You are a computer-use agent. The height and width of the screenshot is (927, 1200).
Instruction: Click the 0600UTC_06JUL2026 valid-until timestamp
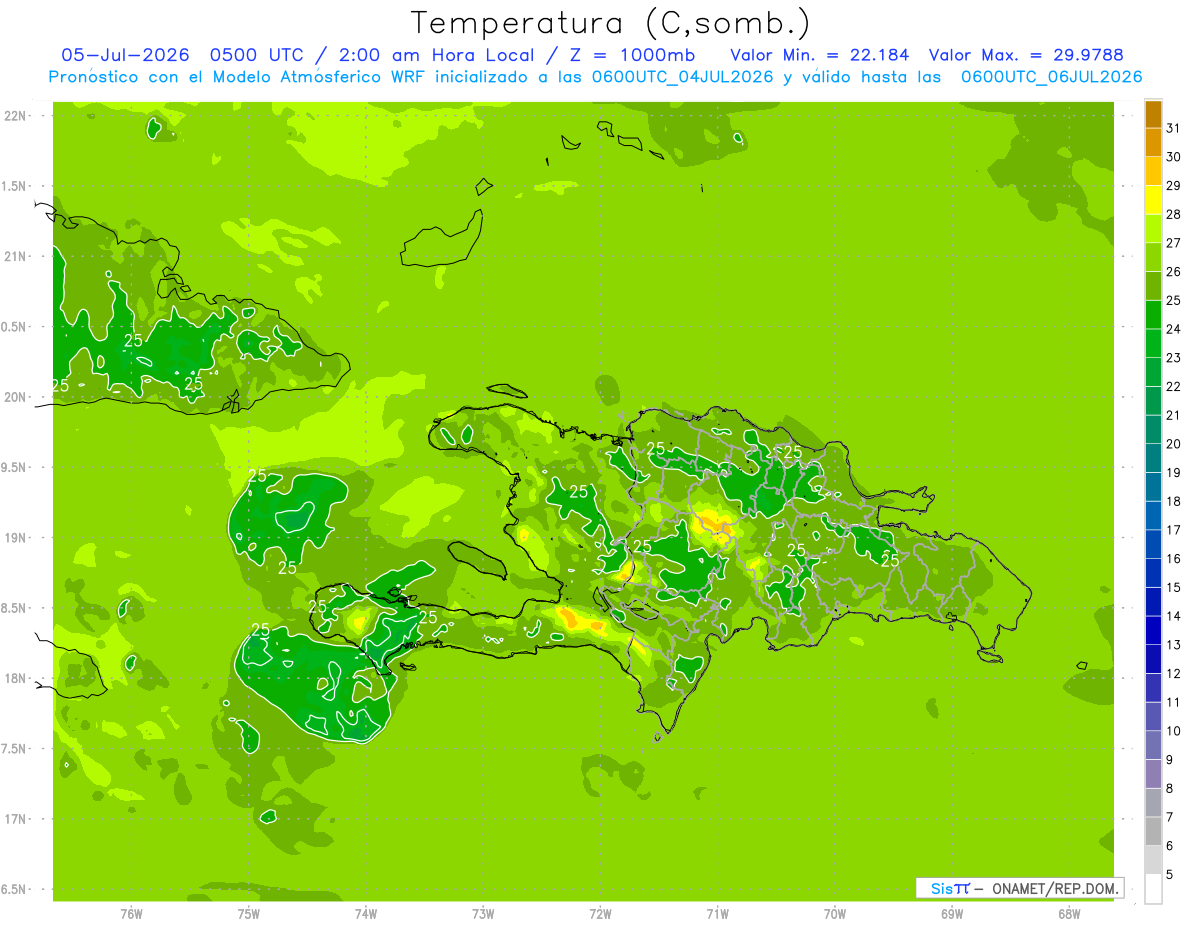[1051, 77]
